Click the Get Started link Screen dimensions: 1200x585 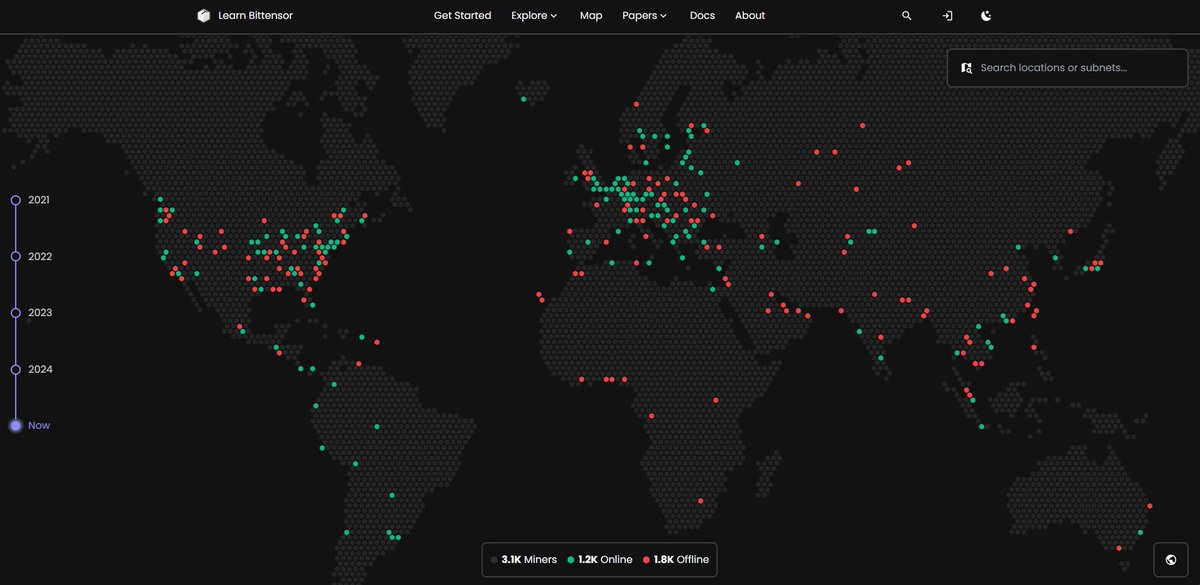462,15
